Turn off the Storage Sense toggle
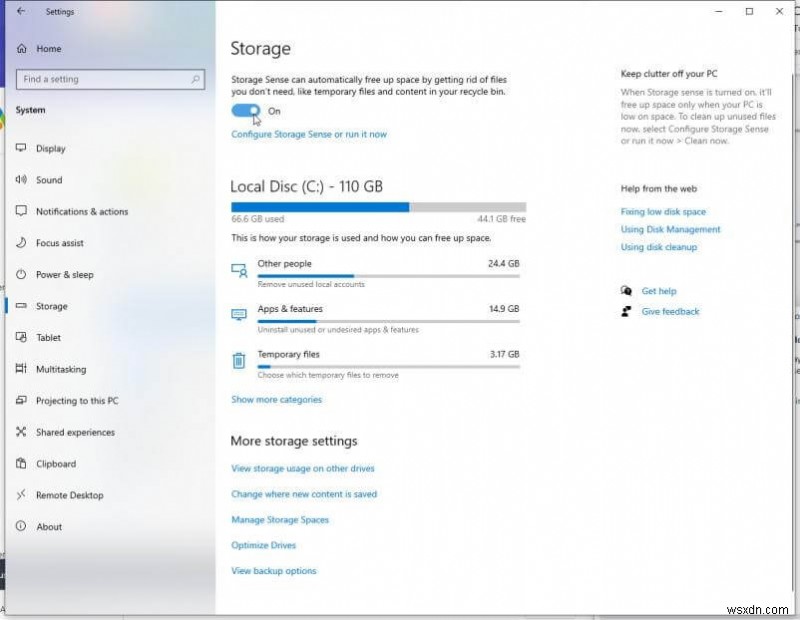Screen dimensions: 800x620 click(243, 111)
